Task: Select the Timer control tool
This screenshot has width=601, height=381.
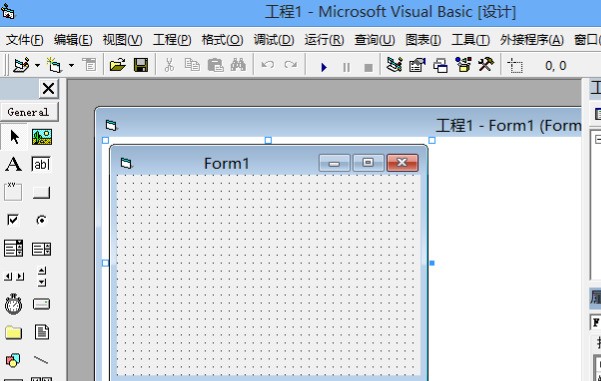Action: (x=13, y=304)
